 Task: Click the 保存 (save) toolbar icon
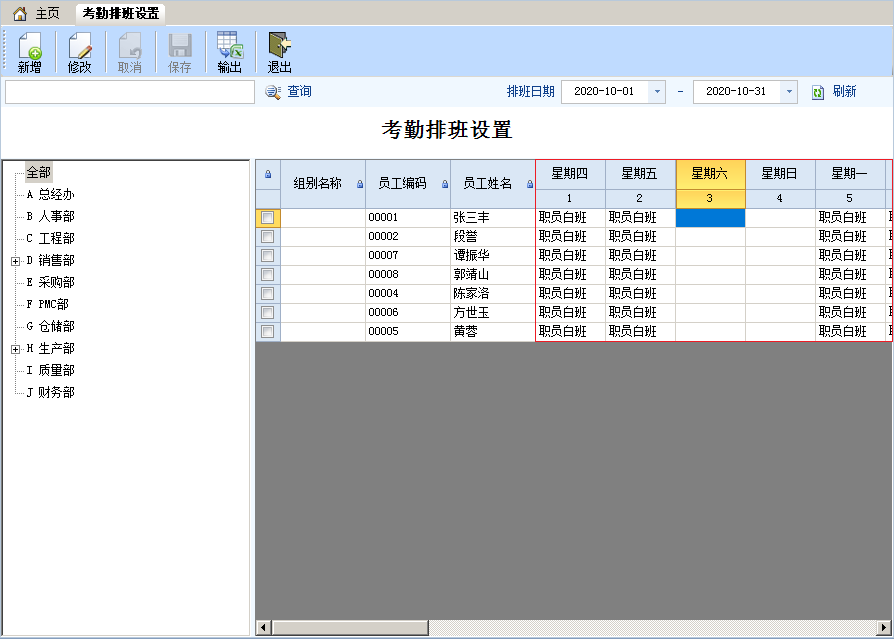coord(180,52)
